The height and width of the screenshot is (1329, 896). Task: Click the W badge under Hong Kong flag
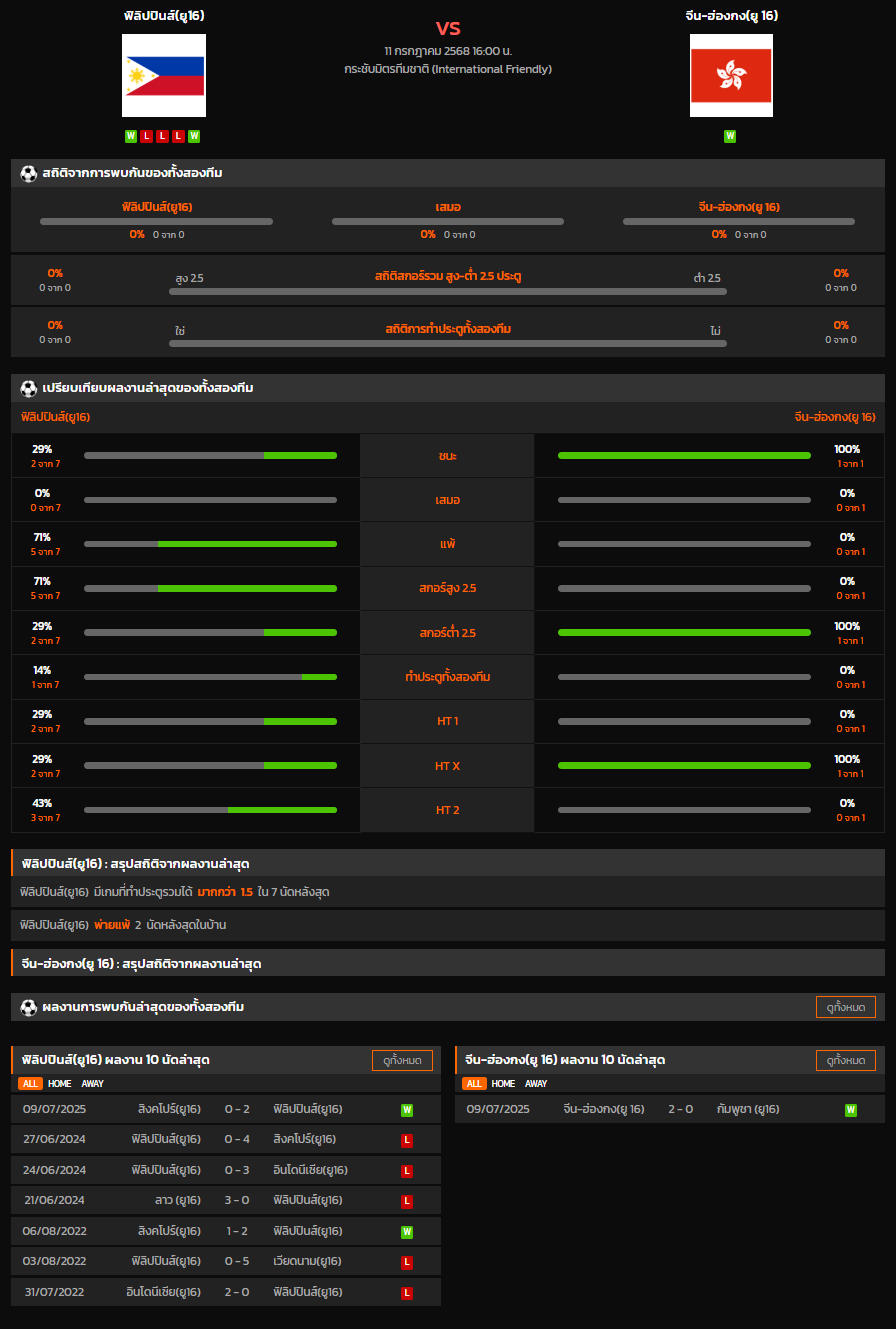tap(730, 136)
